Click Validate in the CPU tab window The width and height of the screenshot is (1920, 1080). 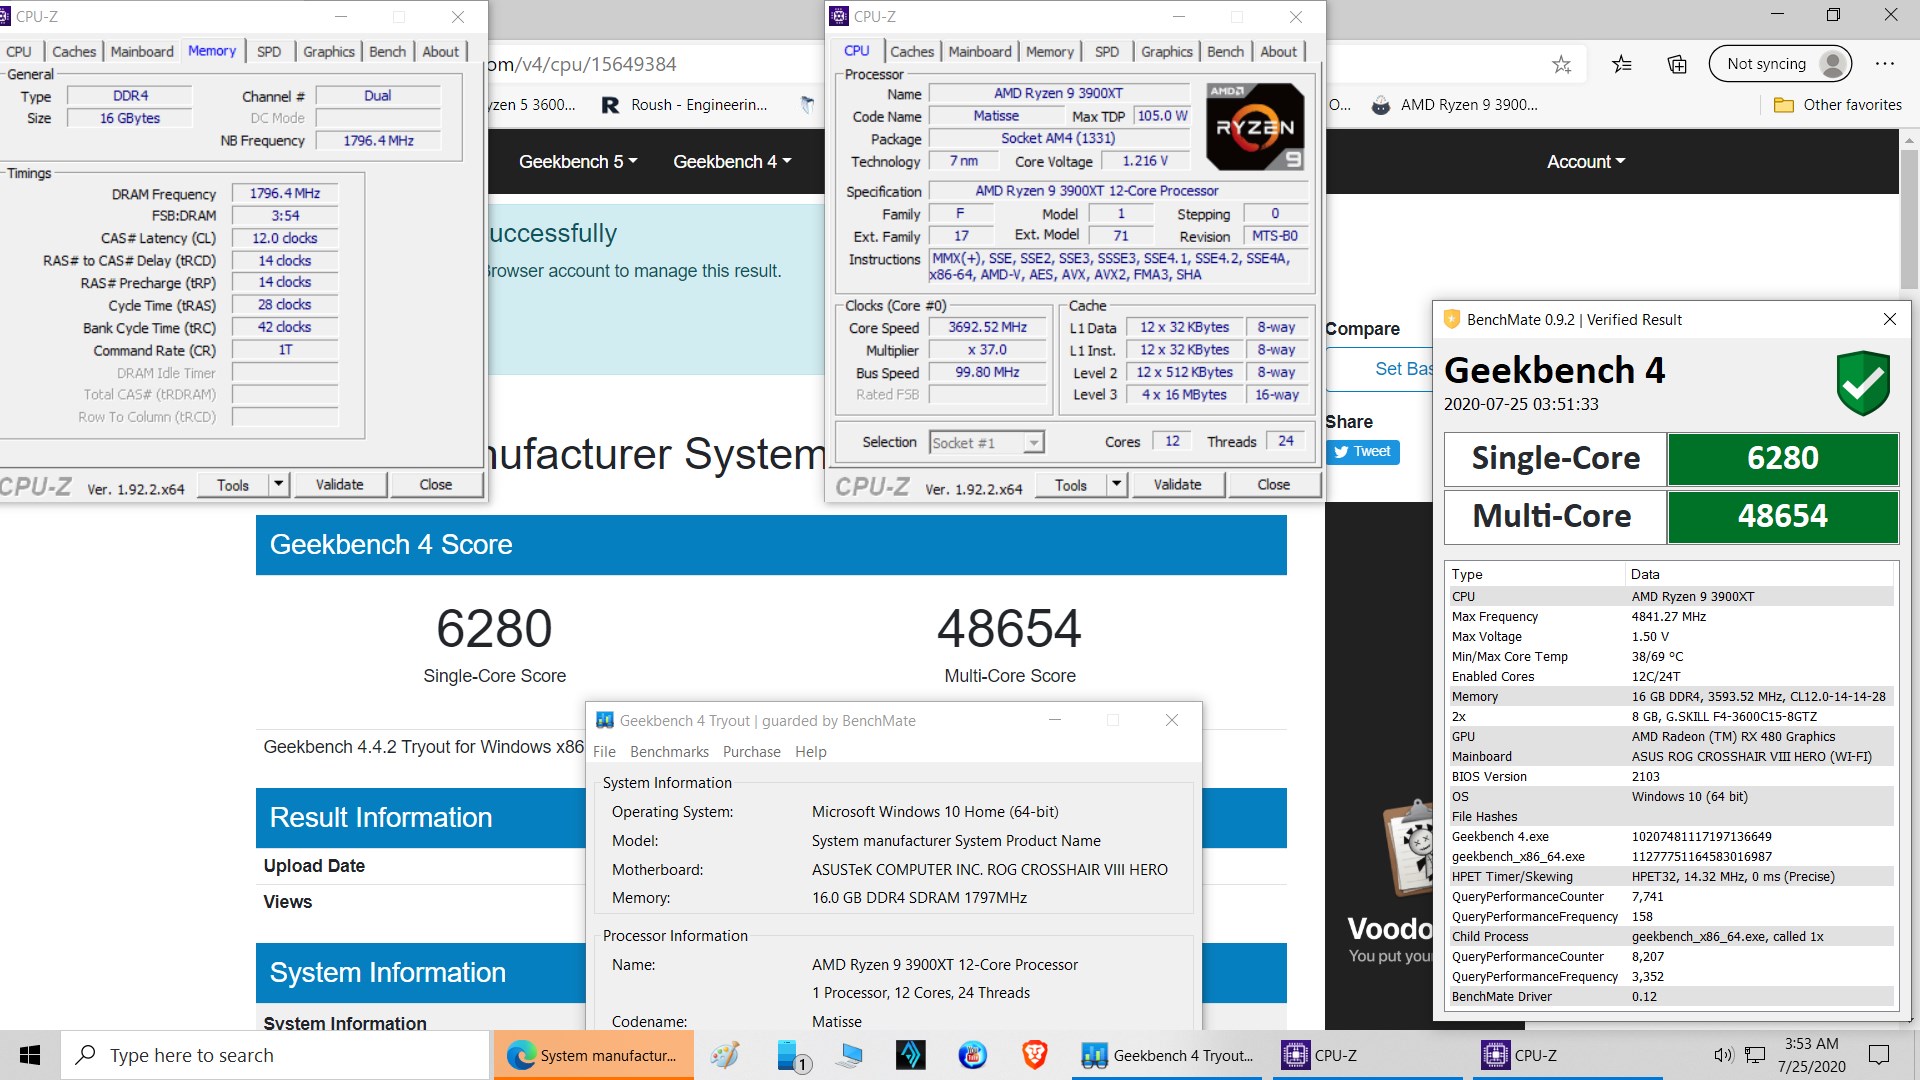pos(1177,484)
